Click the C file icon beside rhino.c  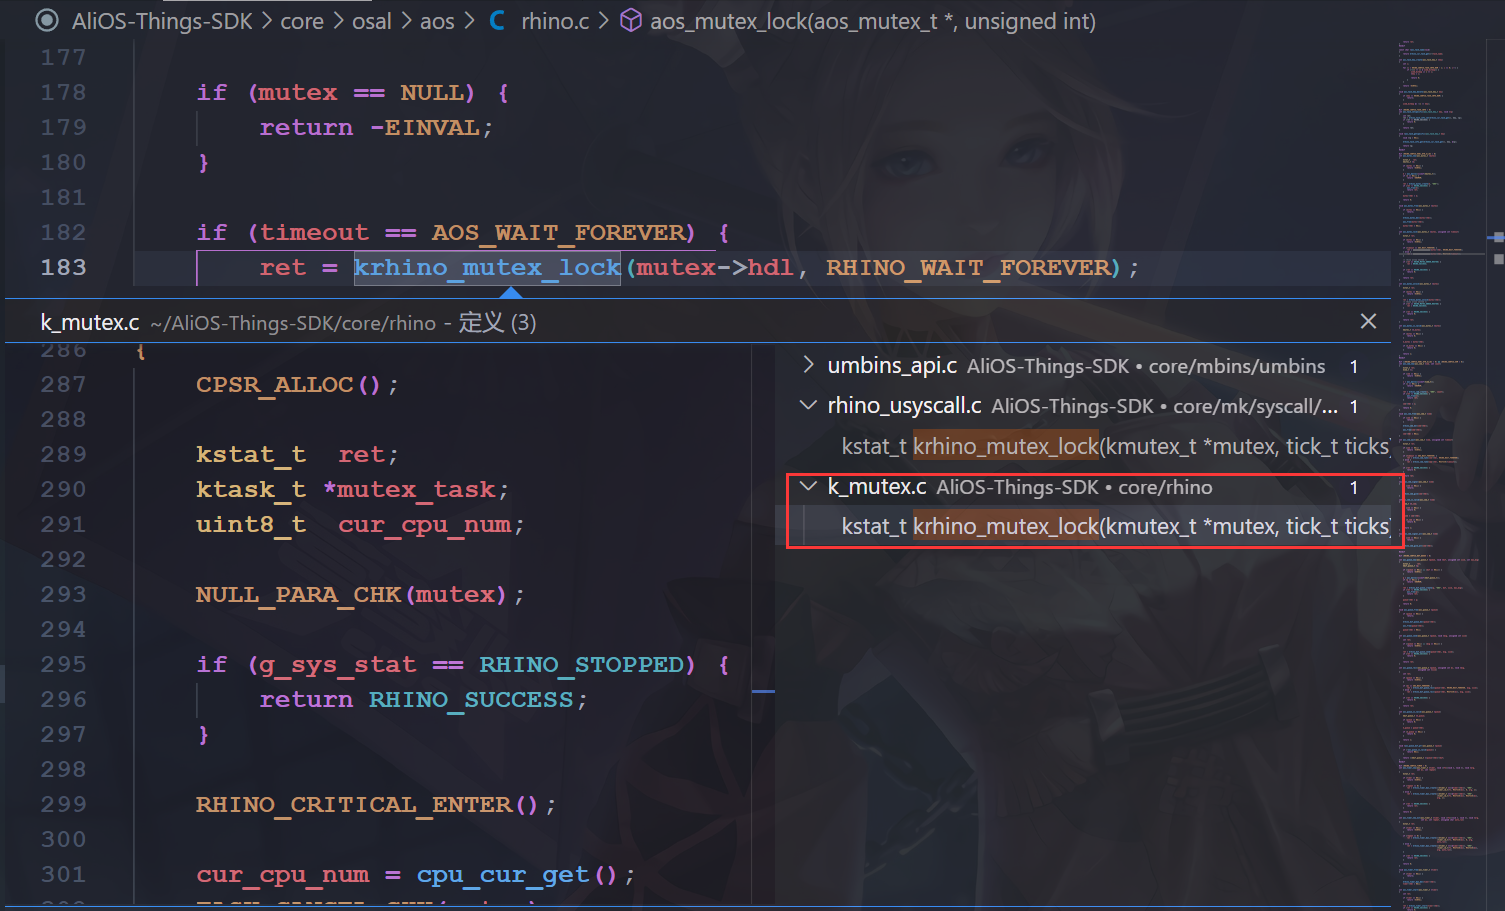click(x=497, y=21)
